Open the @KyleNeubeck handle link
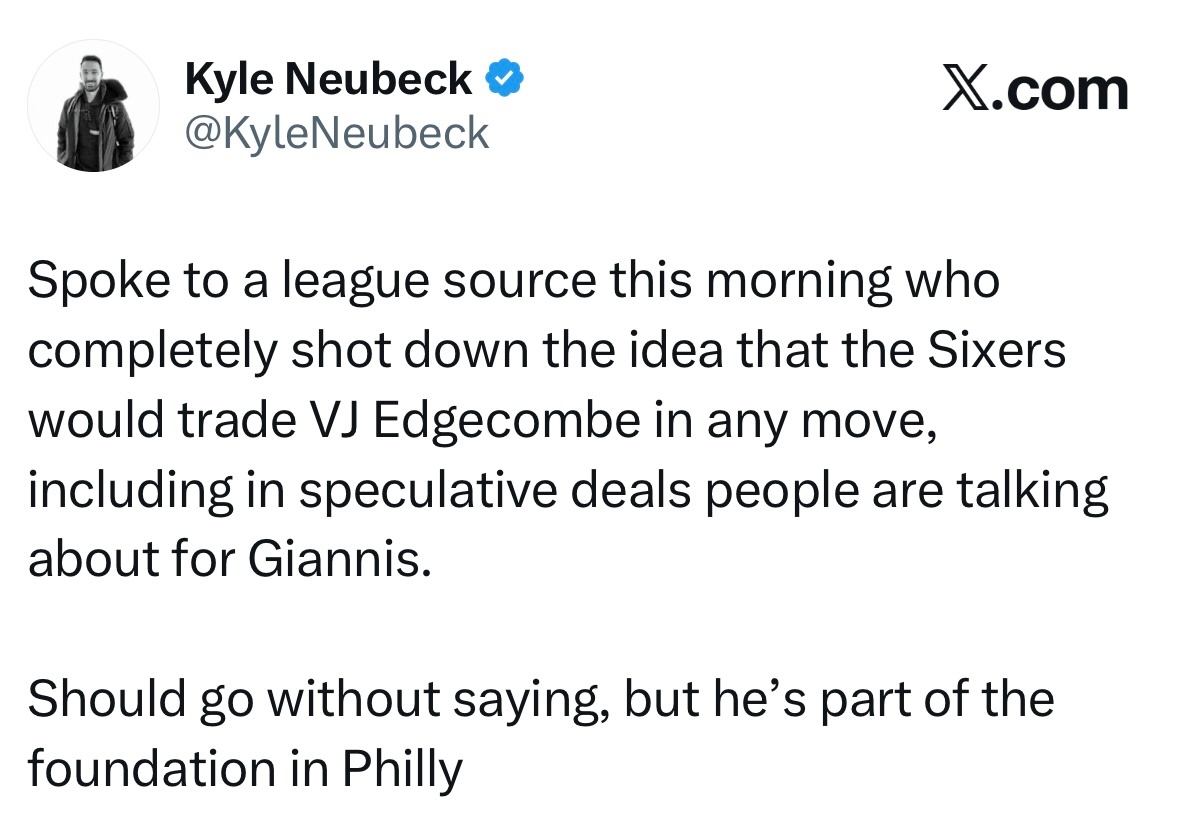Screen dimensions: 1179x828 337,133
